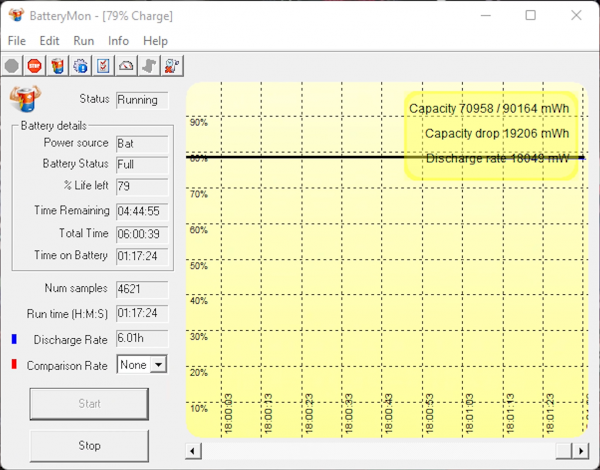600x470 pixels.
Task: Click the graph scrollbar left arrow
Action: point(193,451)
